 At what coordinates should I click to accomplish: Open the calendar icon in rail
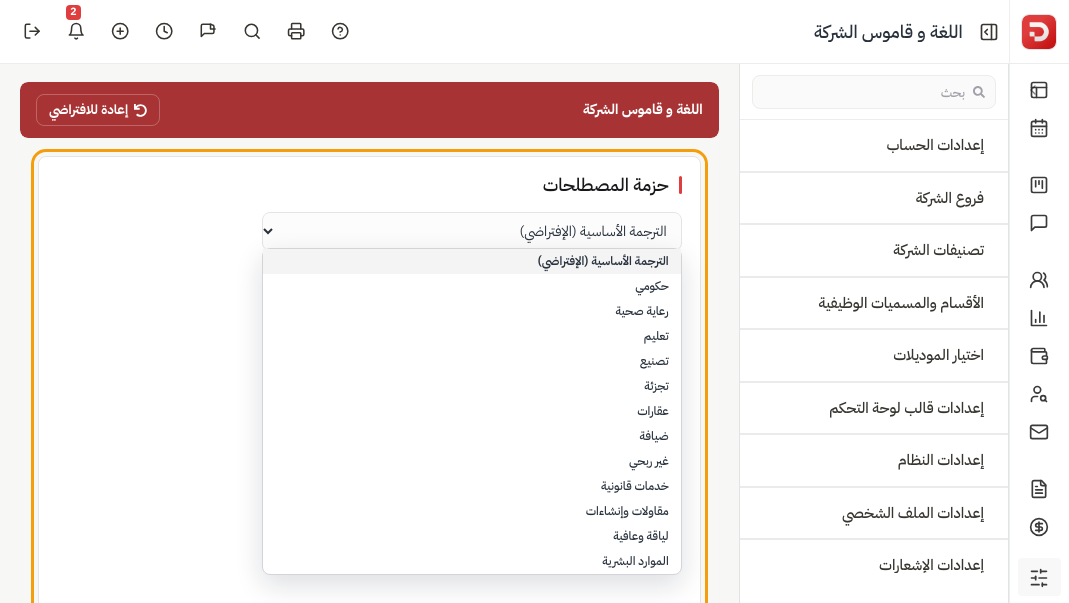coord(1038,128)
